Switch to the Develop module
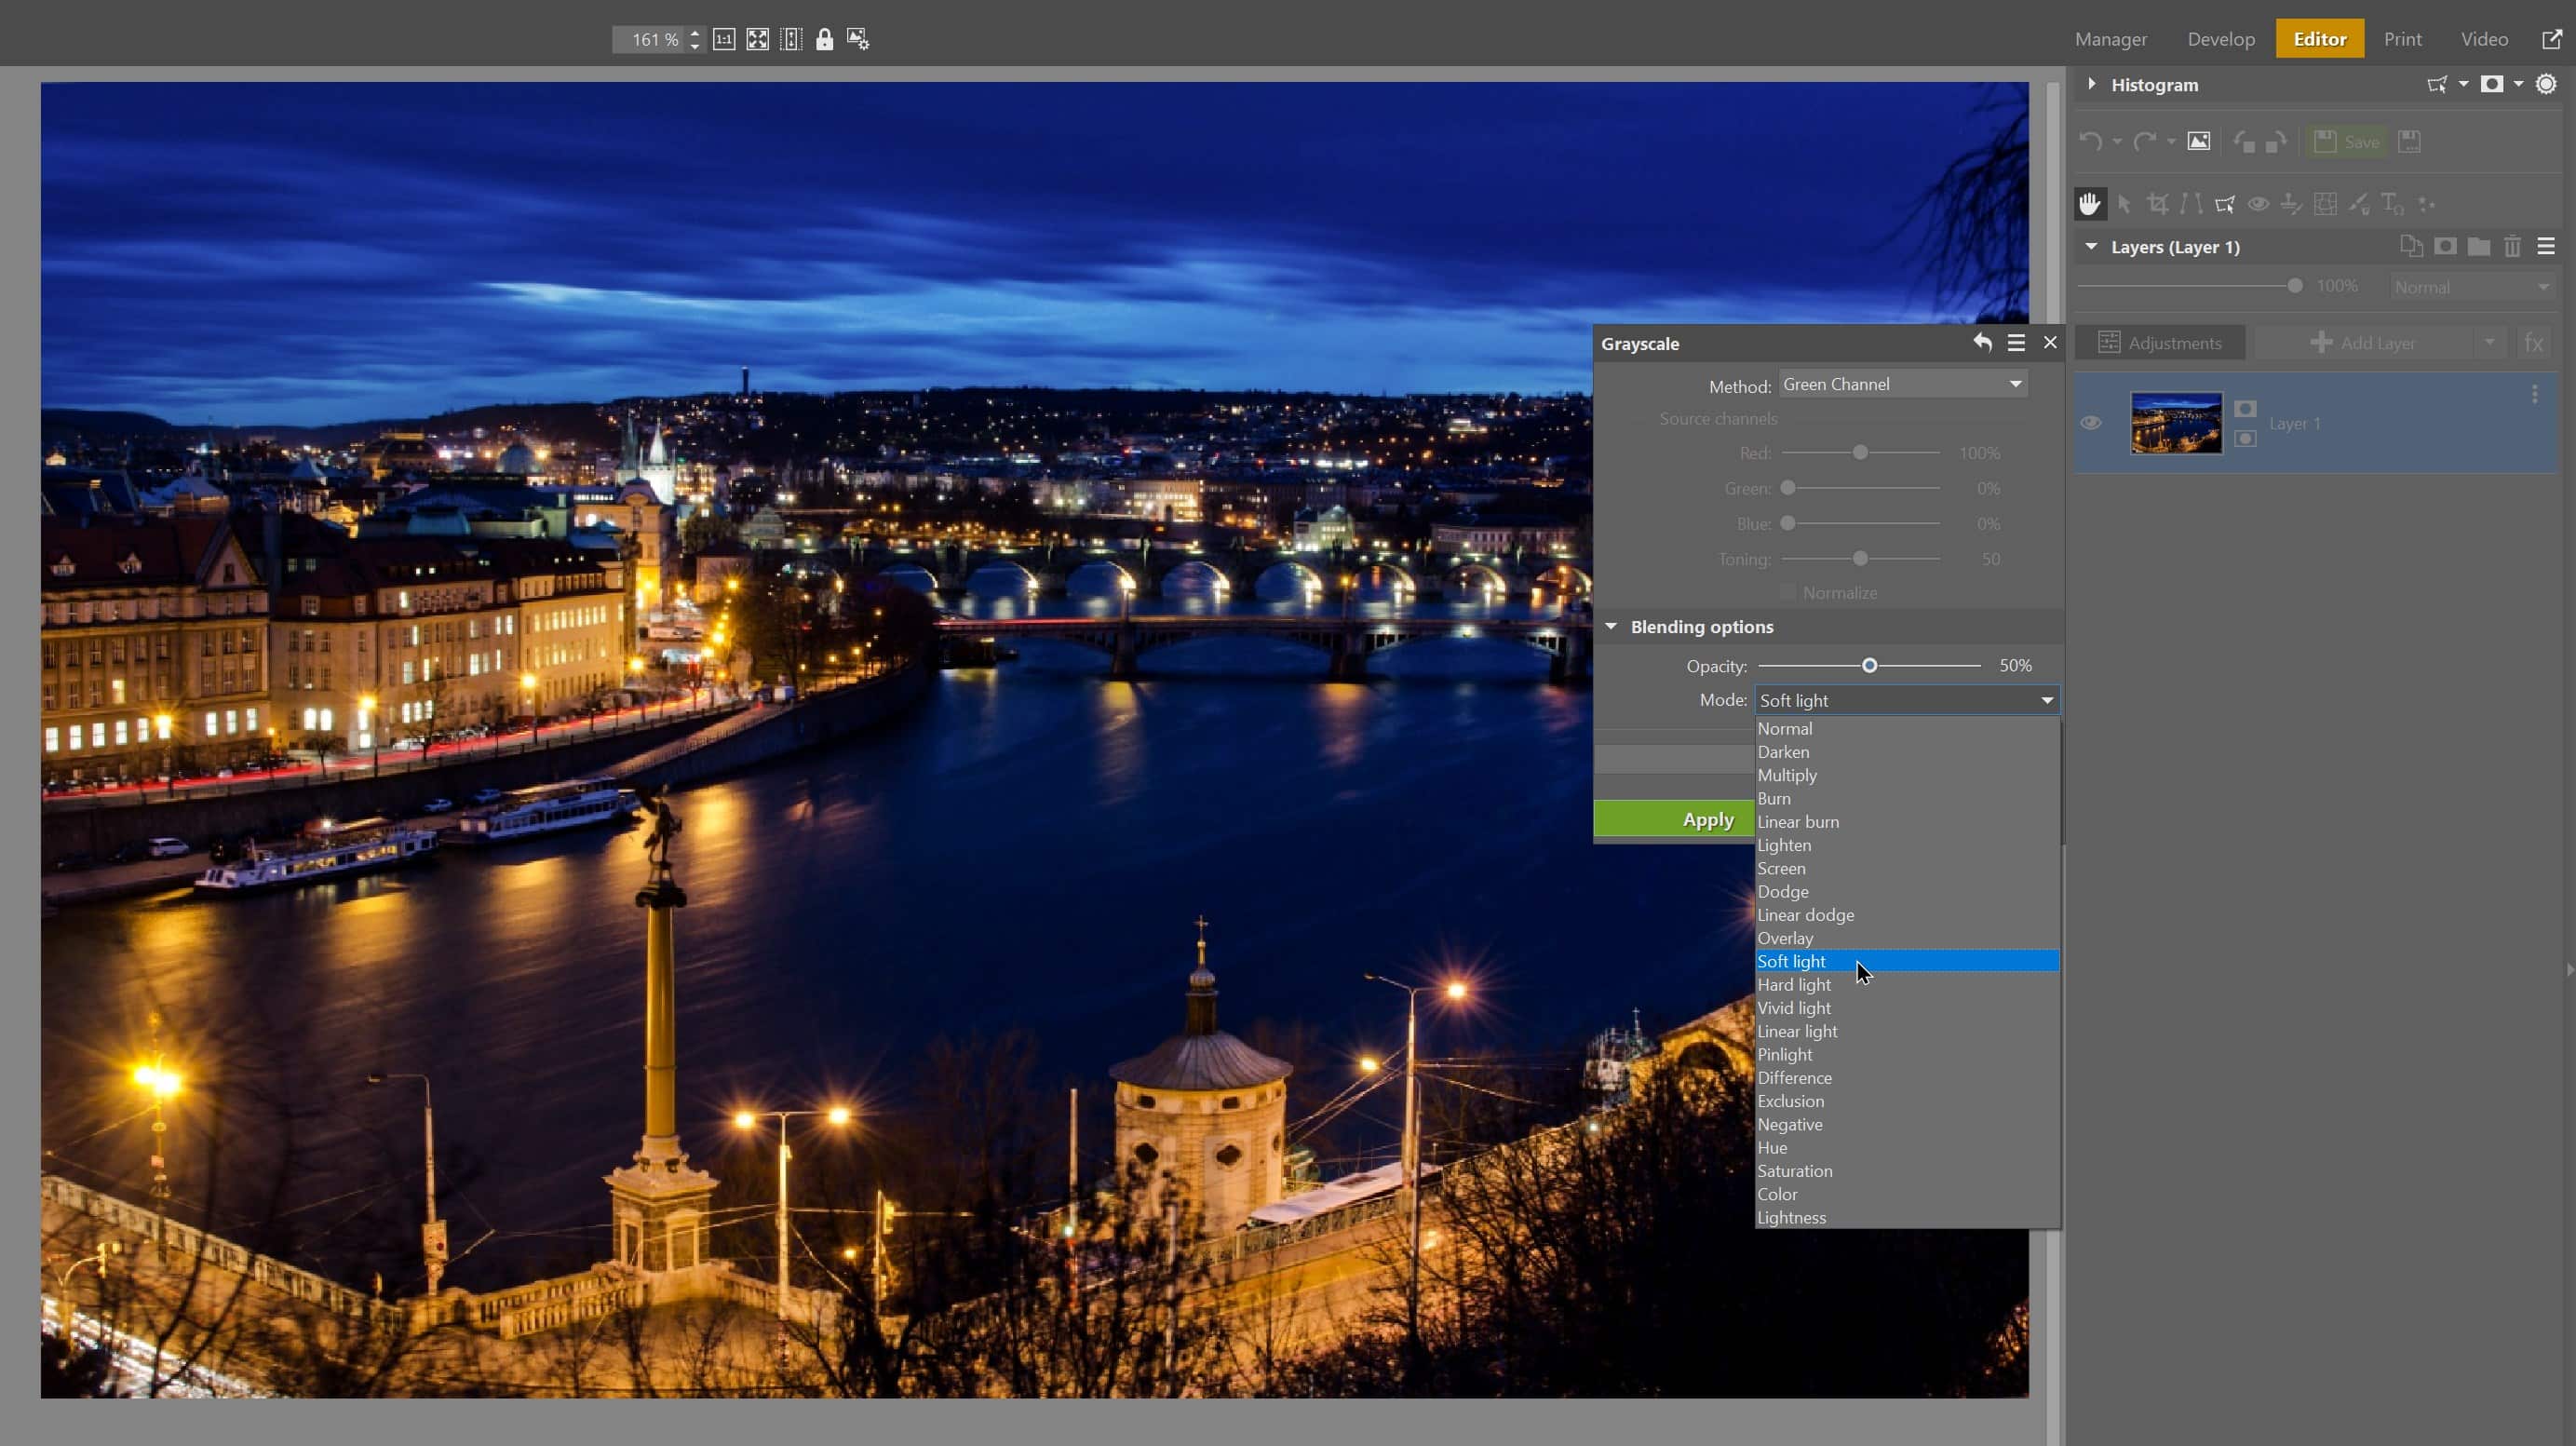The image size is (2576, 1446). [x=2221, y=39]
